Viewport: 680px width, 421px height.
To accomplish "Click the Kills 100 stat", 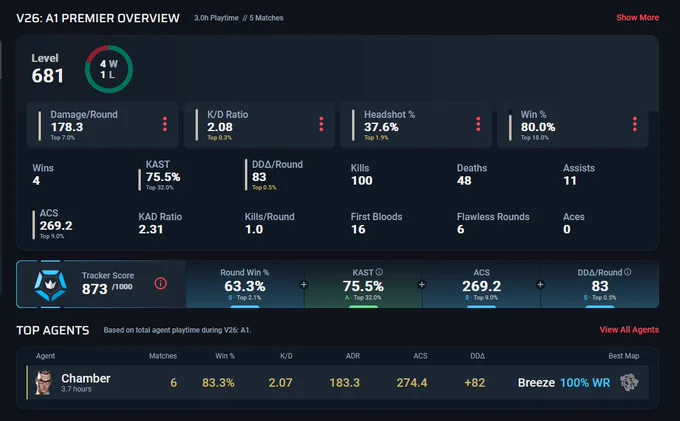I will coord(362,175).
